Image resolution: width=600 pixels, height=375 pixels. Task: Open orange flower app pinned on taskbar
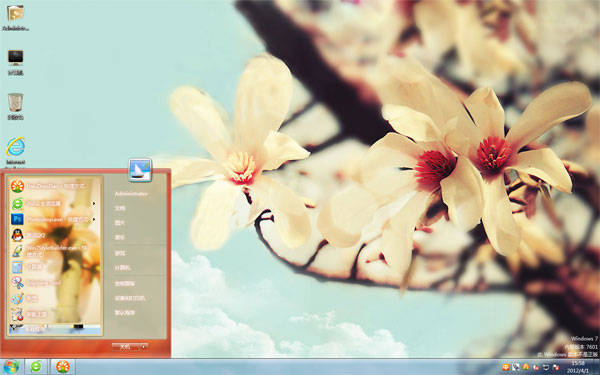point(63,367)
